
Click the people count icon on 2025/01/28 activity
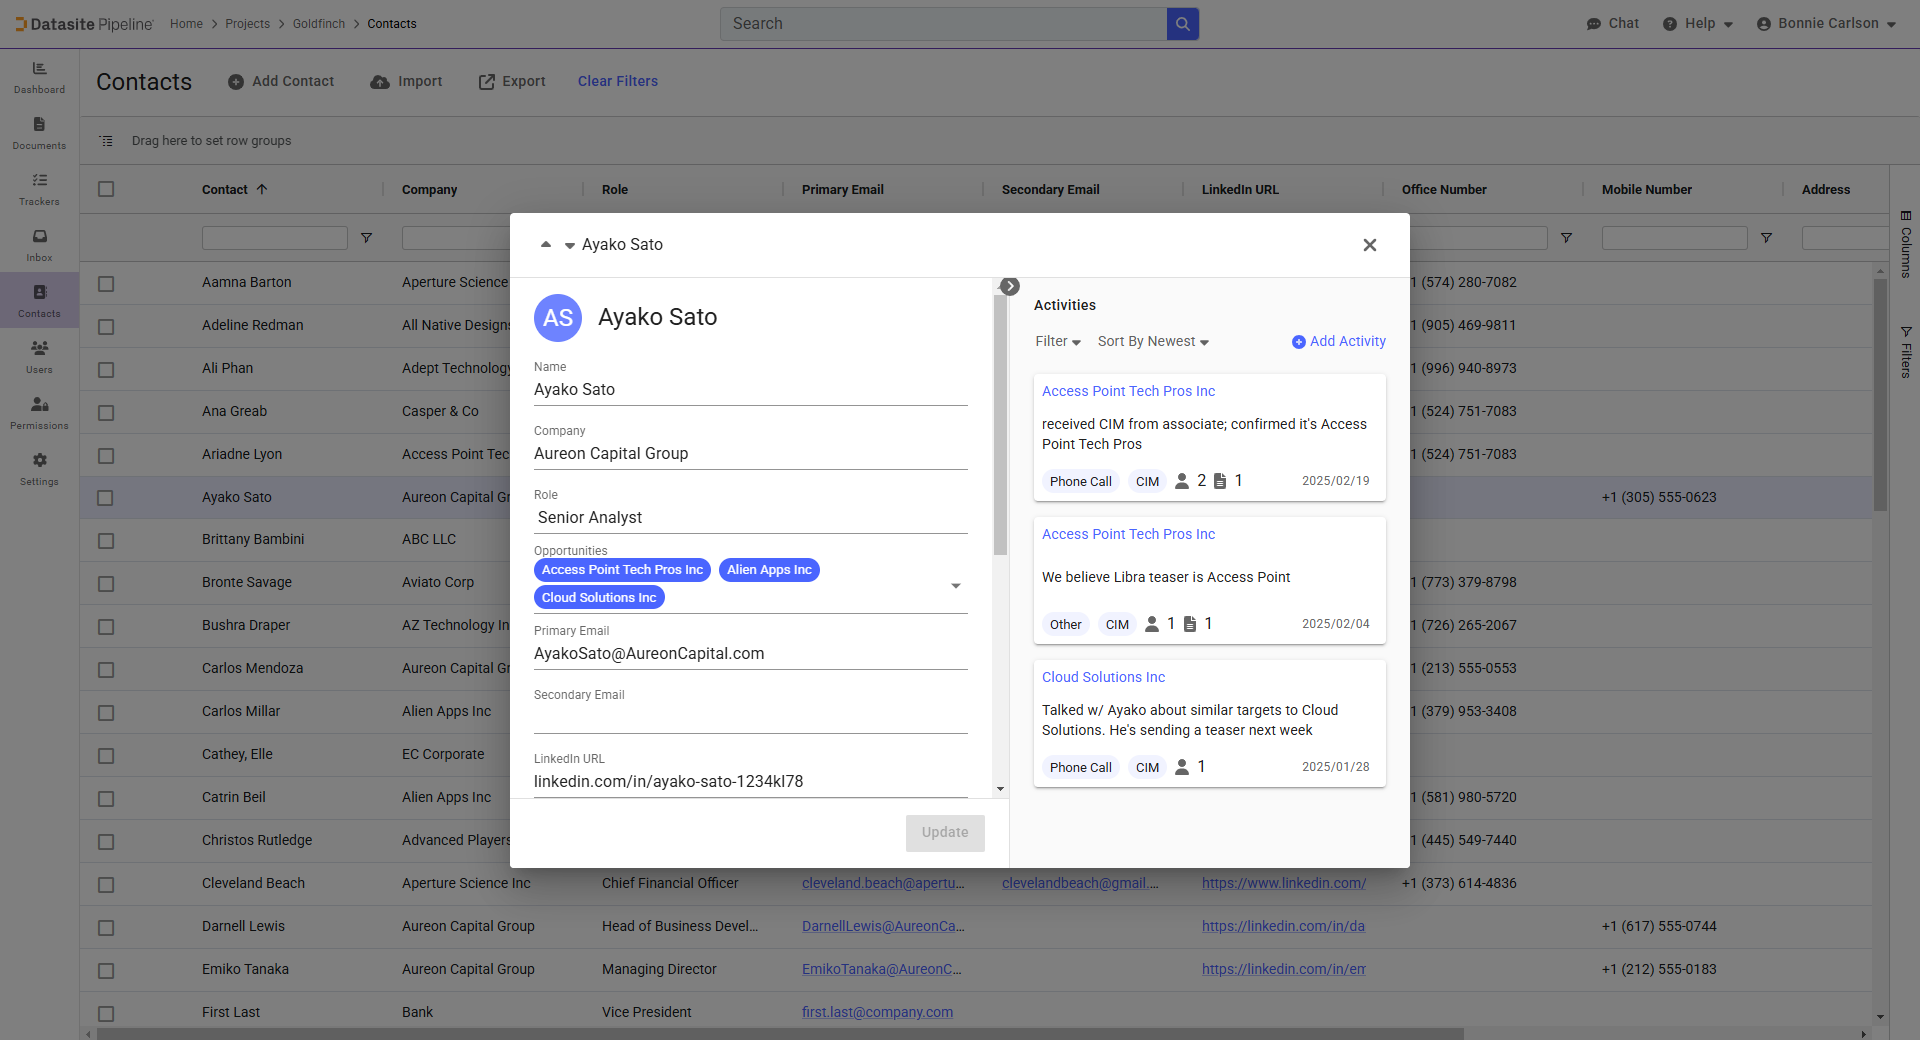pos(1182,767)
